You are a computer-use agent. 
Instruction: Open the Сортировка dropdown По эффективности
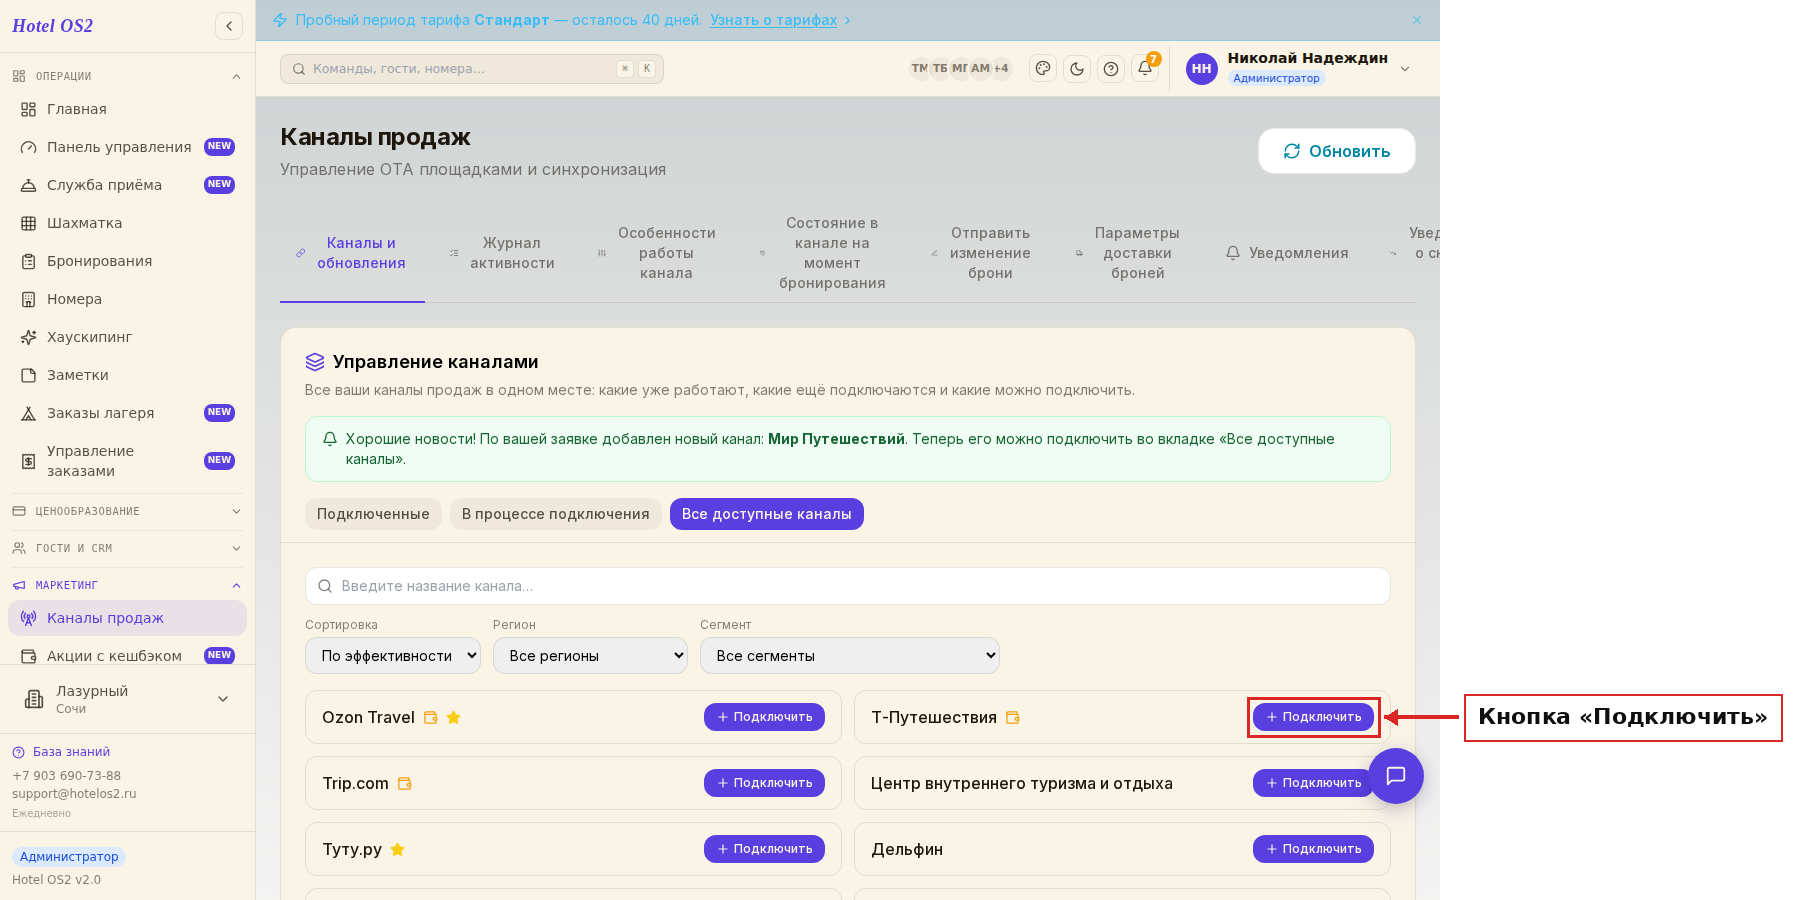click(393, 656)
